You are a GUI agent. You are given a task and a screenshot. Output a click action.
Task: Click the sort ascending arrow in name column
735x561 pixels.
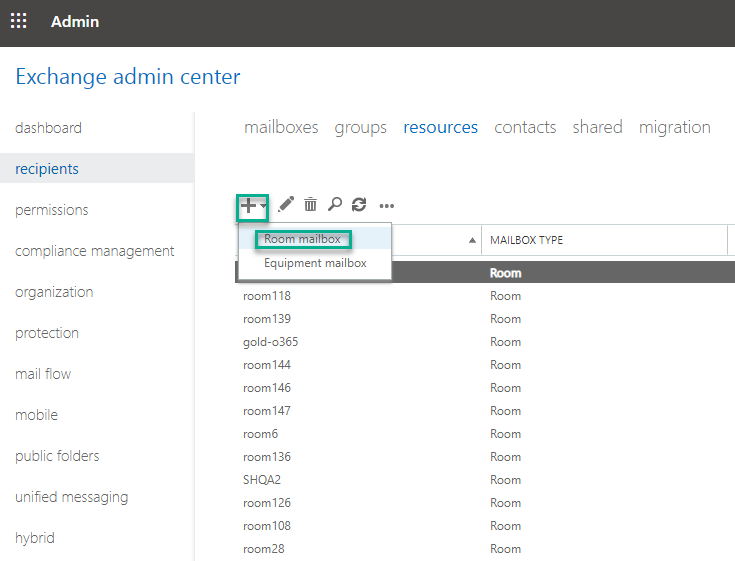[472, 240]
